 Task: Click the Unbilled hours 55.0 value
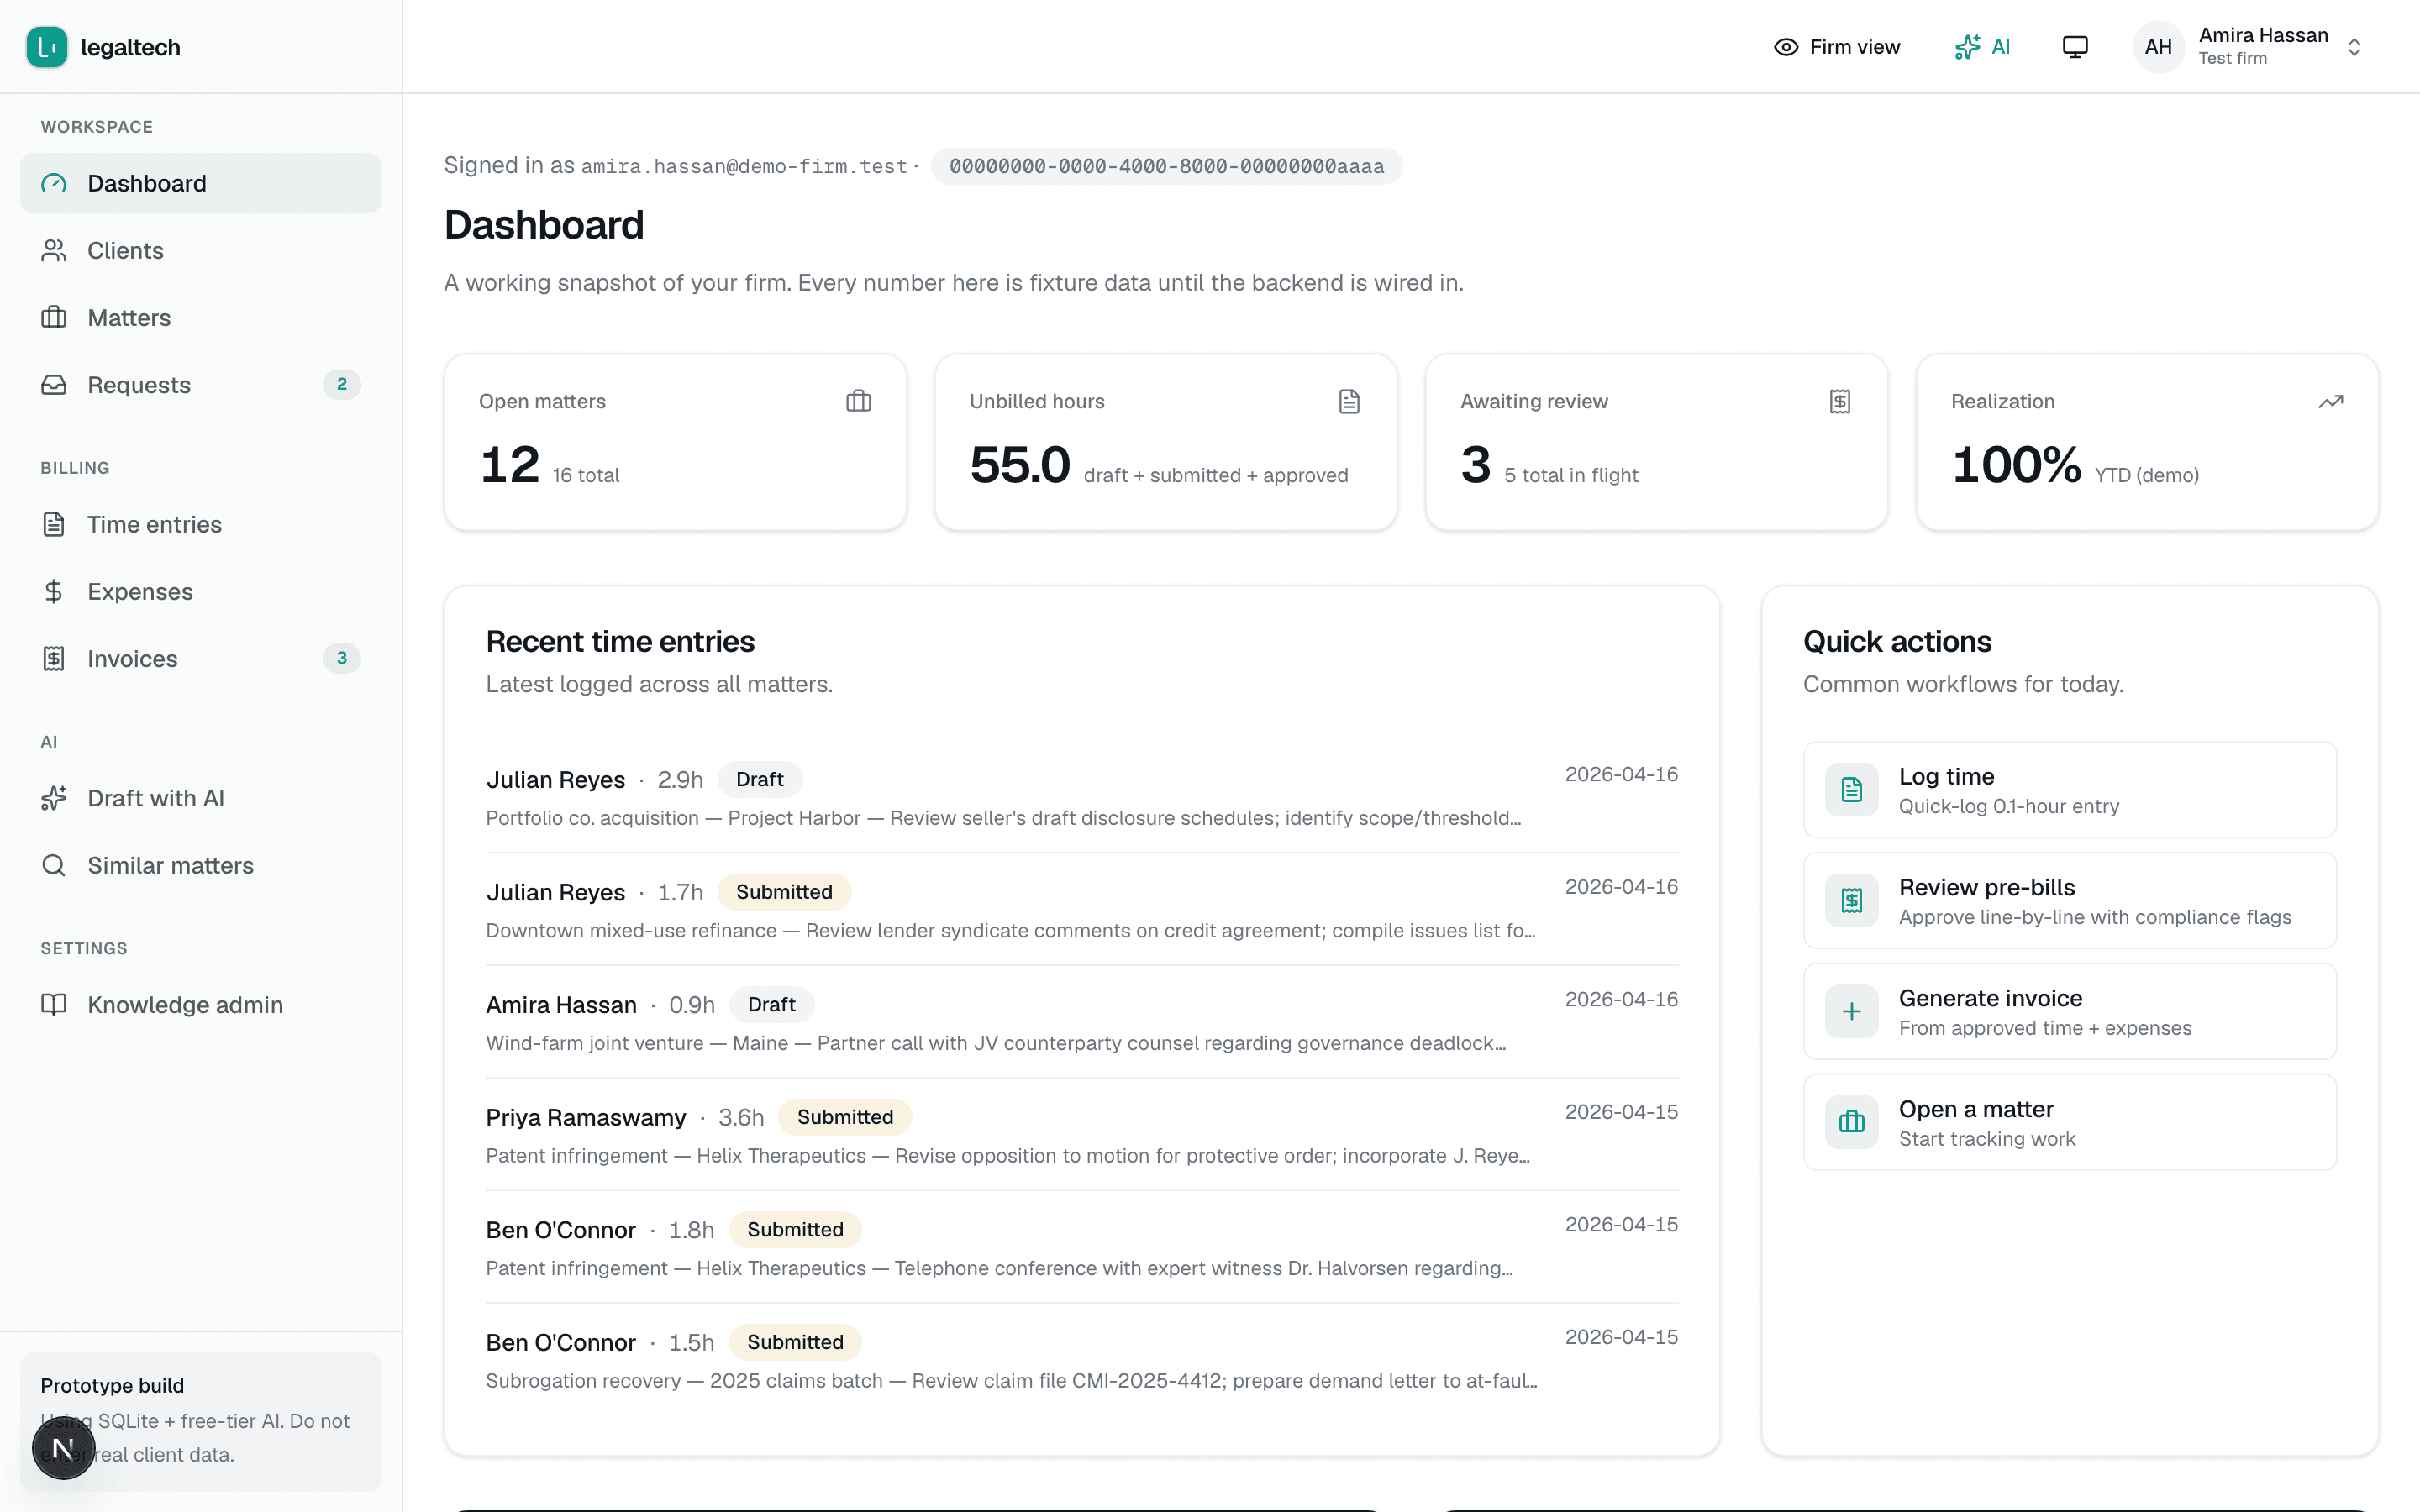(x=1019, y=465)
